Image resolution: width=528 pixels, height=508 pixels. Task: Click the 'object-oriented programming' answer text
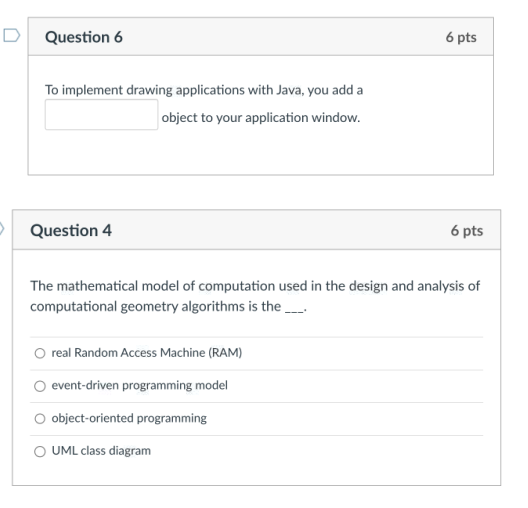click(129, 418)
